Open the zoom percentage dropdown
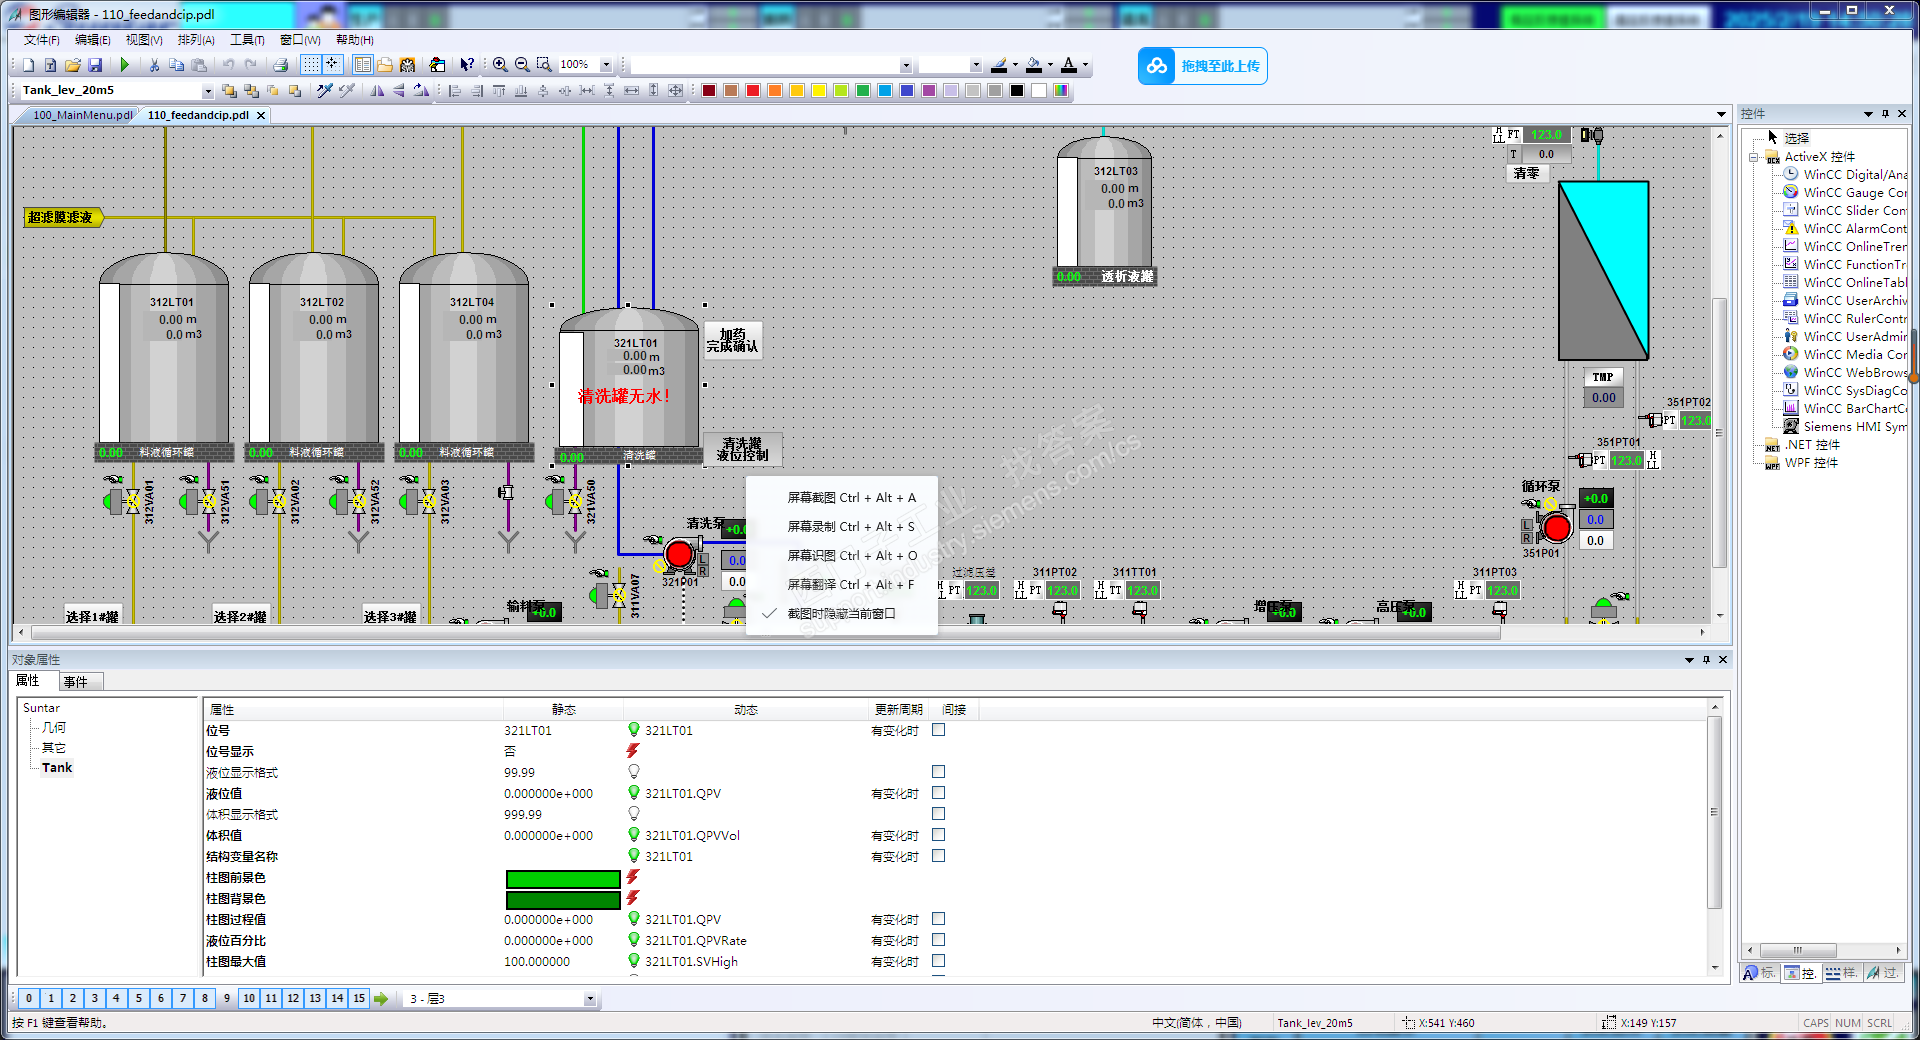 (606, 65)
